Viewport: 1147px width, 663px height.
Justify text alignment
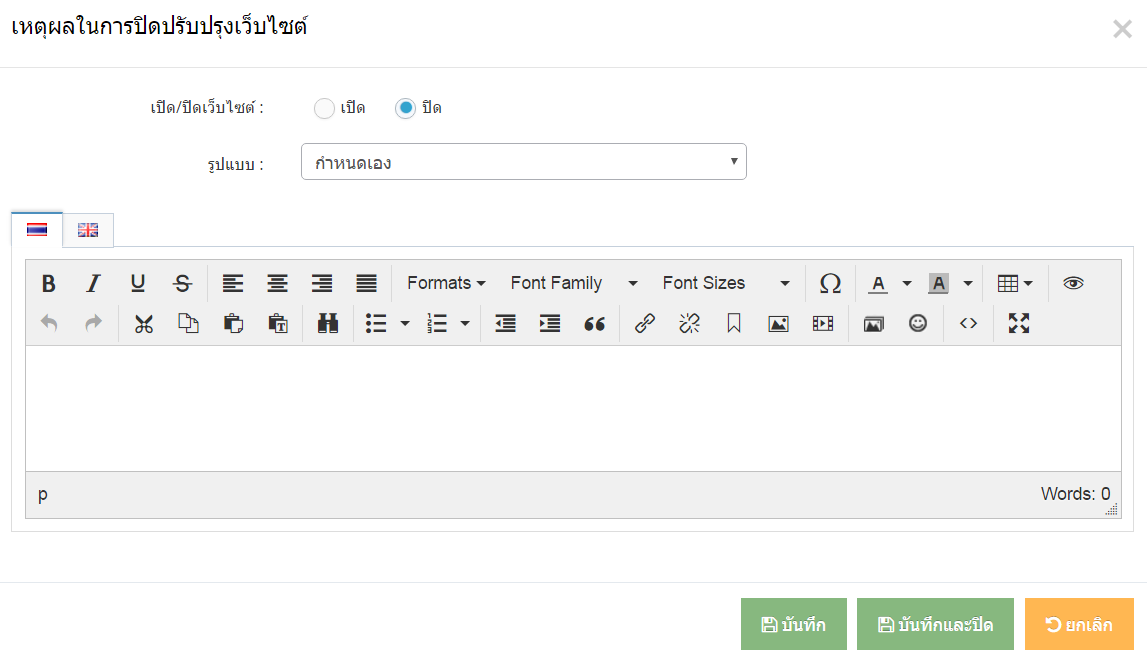coord(366,283)
